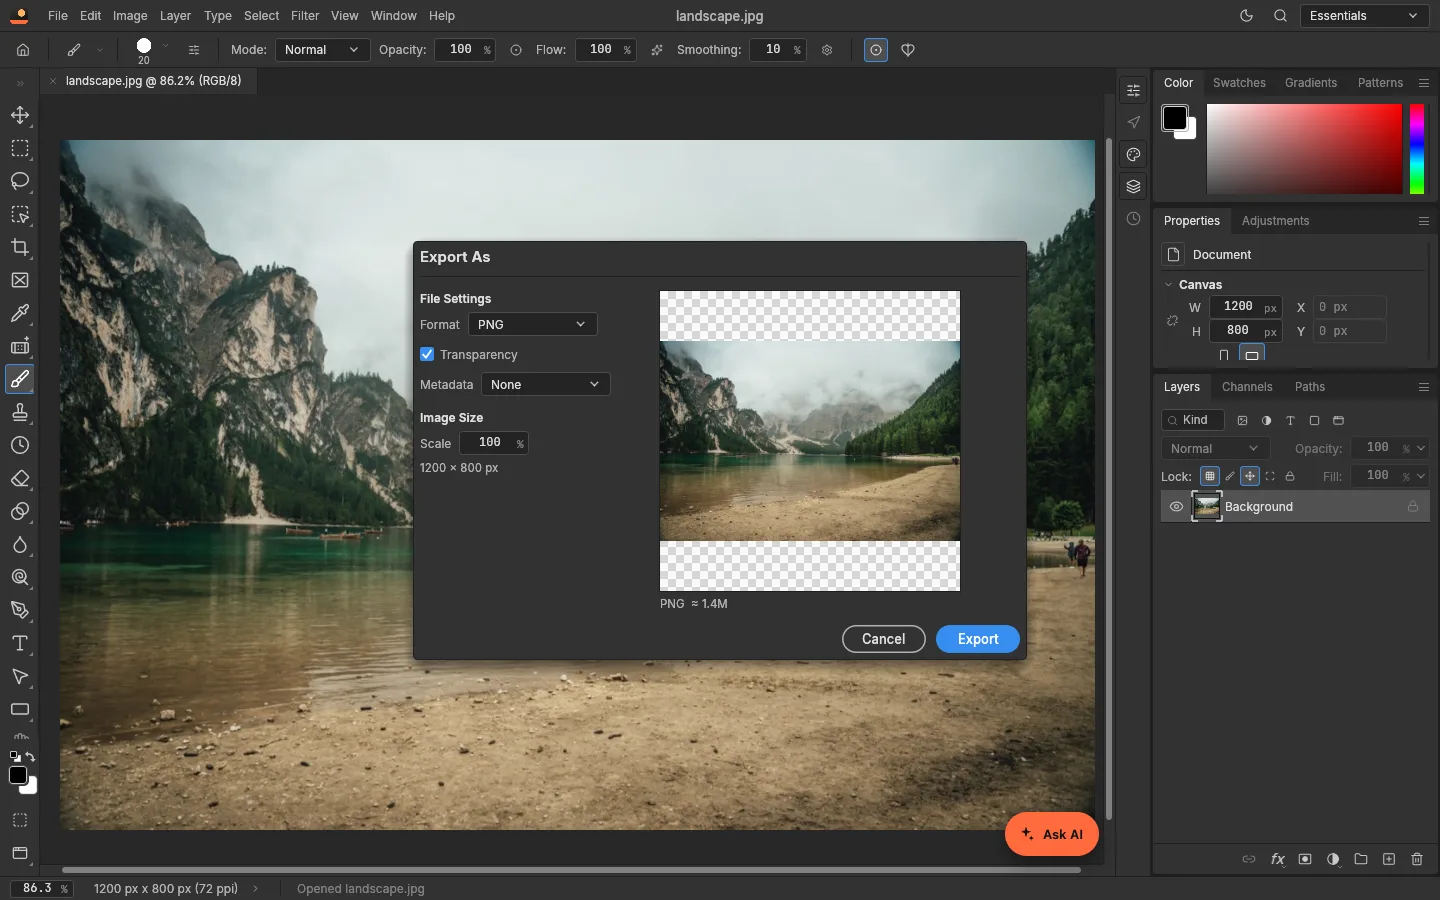1440x900 pixels.
Task: Select the Type tool
Action: coord(20,643)
